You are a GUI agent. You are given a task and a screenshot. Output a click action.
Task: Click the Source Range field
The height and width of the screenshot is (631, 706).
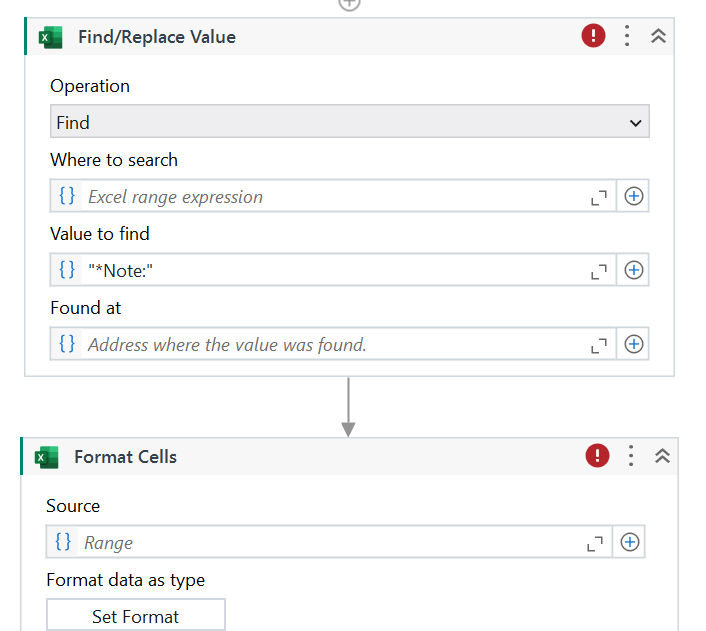331,542
